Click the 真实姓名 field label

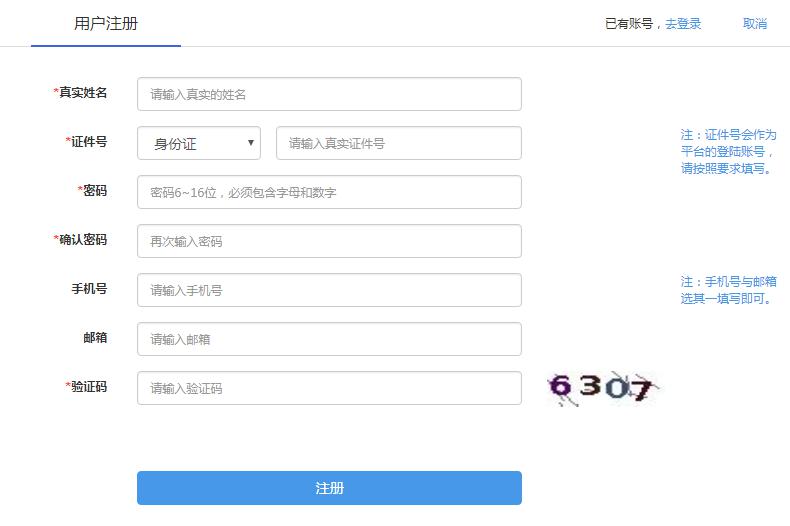[x=81, y=93]
